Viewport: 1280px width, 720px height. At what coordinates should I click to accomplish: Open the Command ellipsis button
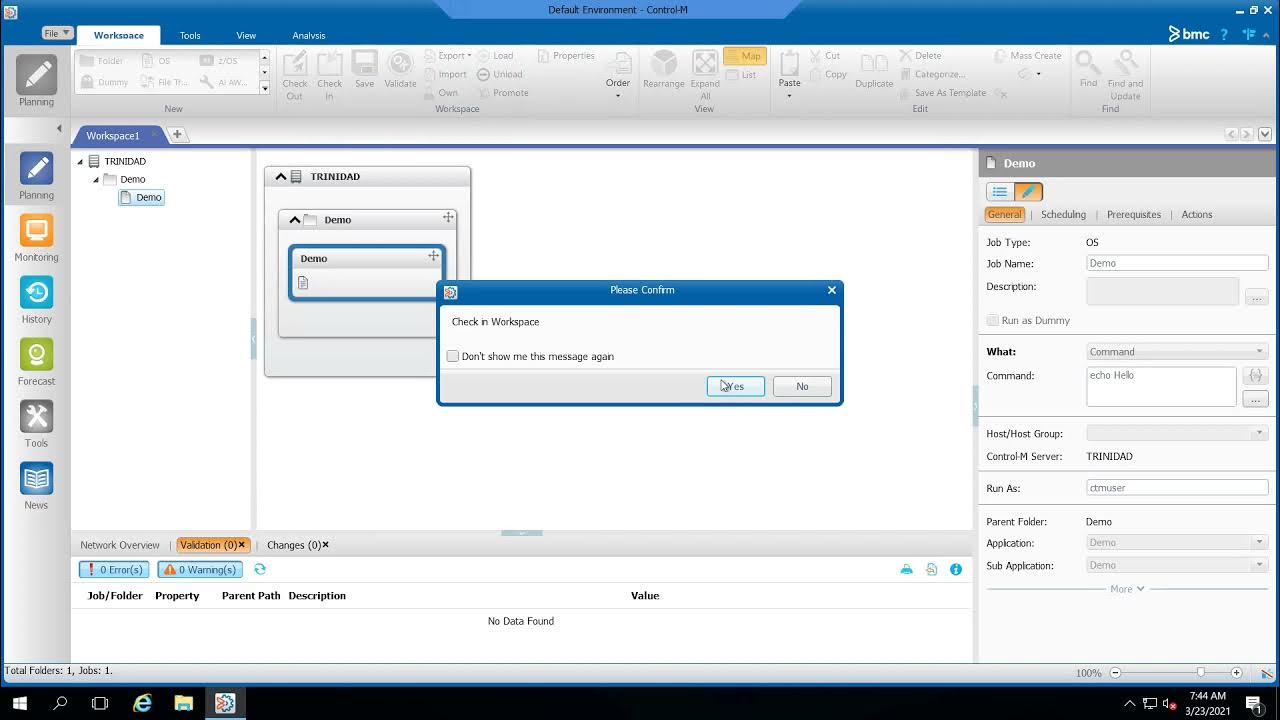click(x=1255, y=399)
